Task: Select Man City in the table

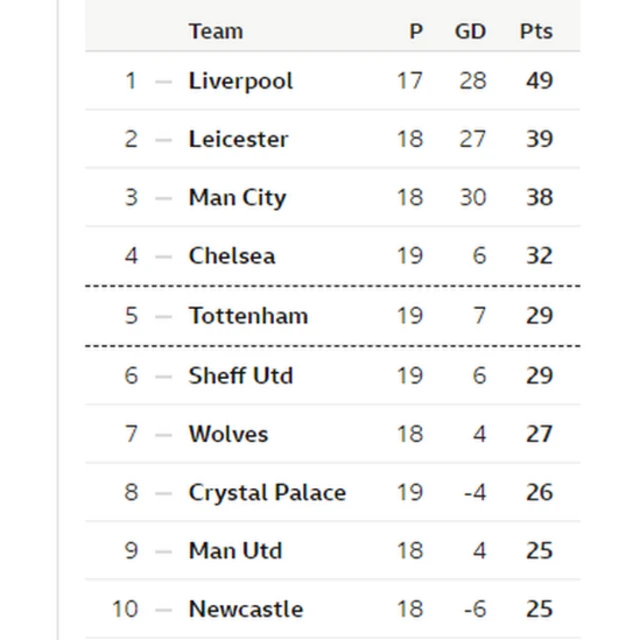Action: pos(237,197)
